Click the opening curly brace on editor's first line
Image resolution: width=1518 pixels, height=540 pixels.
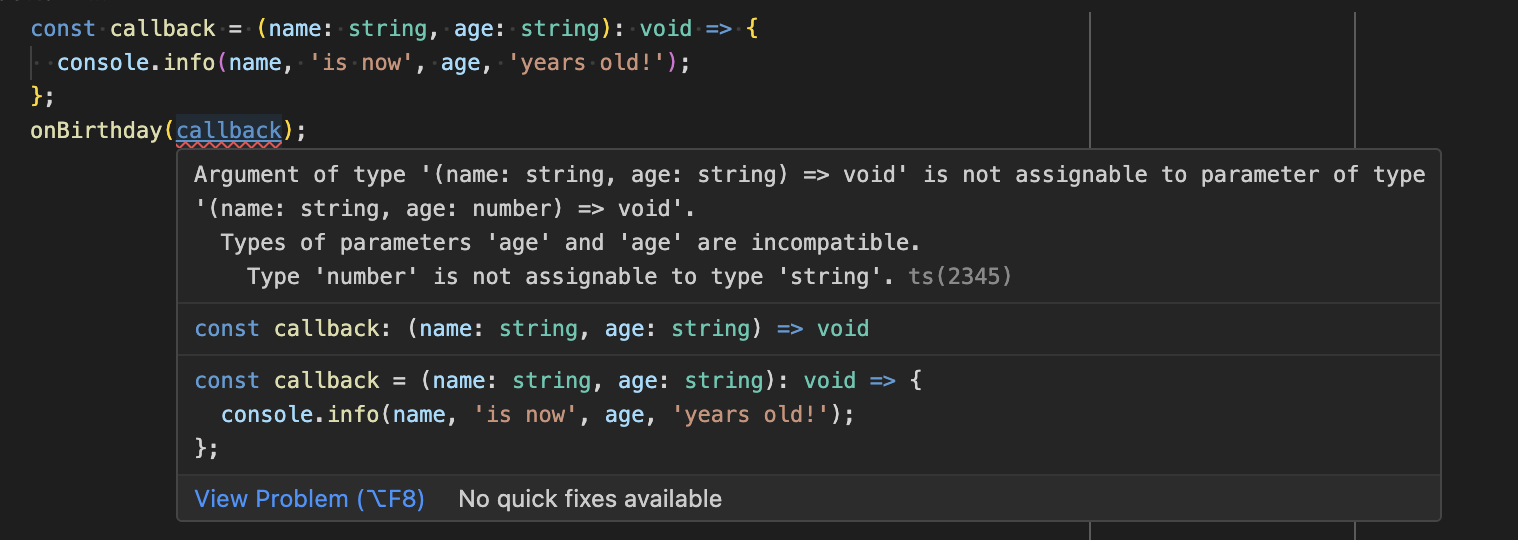[x=753, y=28]
